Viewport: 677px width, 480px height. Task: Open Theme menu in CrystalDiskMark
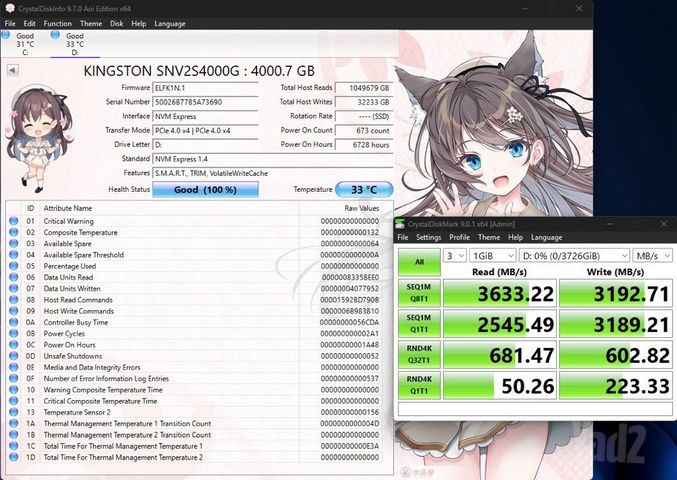click(x=489, y=237)
